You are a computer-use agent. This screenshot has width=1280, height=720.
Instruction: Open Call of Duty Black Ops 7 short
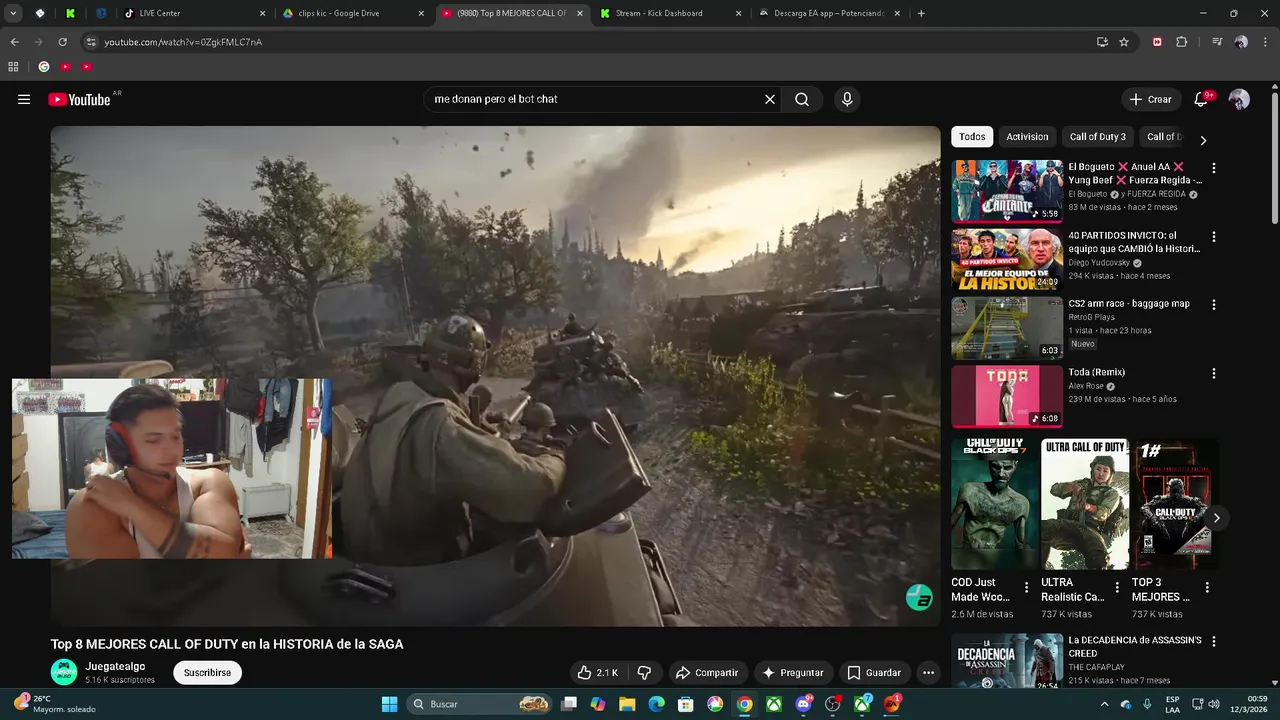(x=994, y=504)
